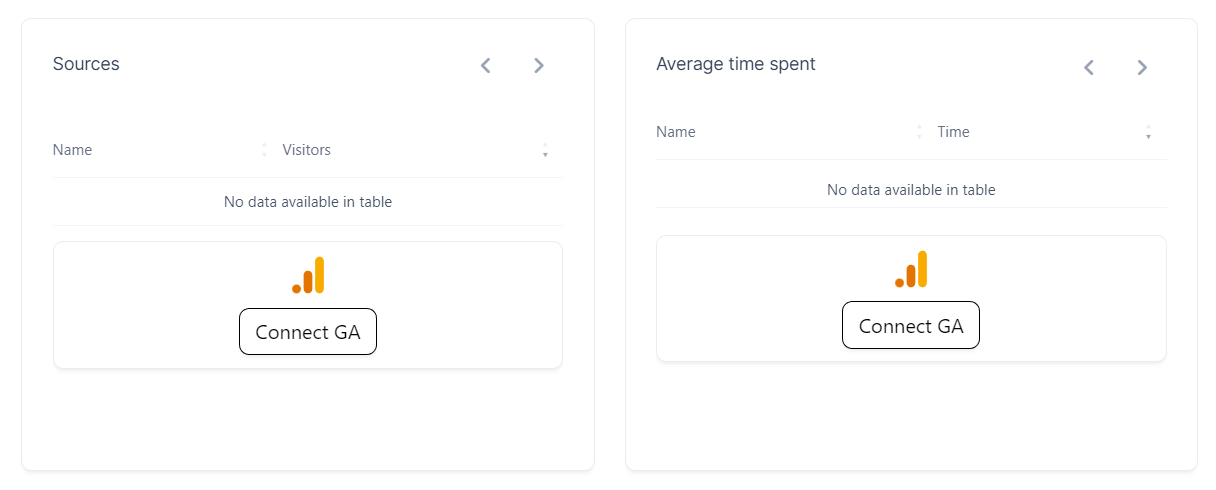This screenshot has height=490, width=1216.
Task: Sort Sources table by Name header text
Action: [72, 150]
